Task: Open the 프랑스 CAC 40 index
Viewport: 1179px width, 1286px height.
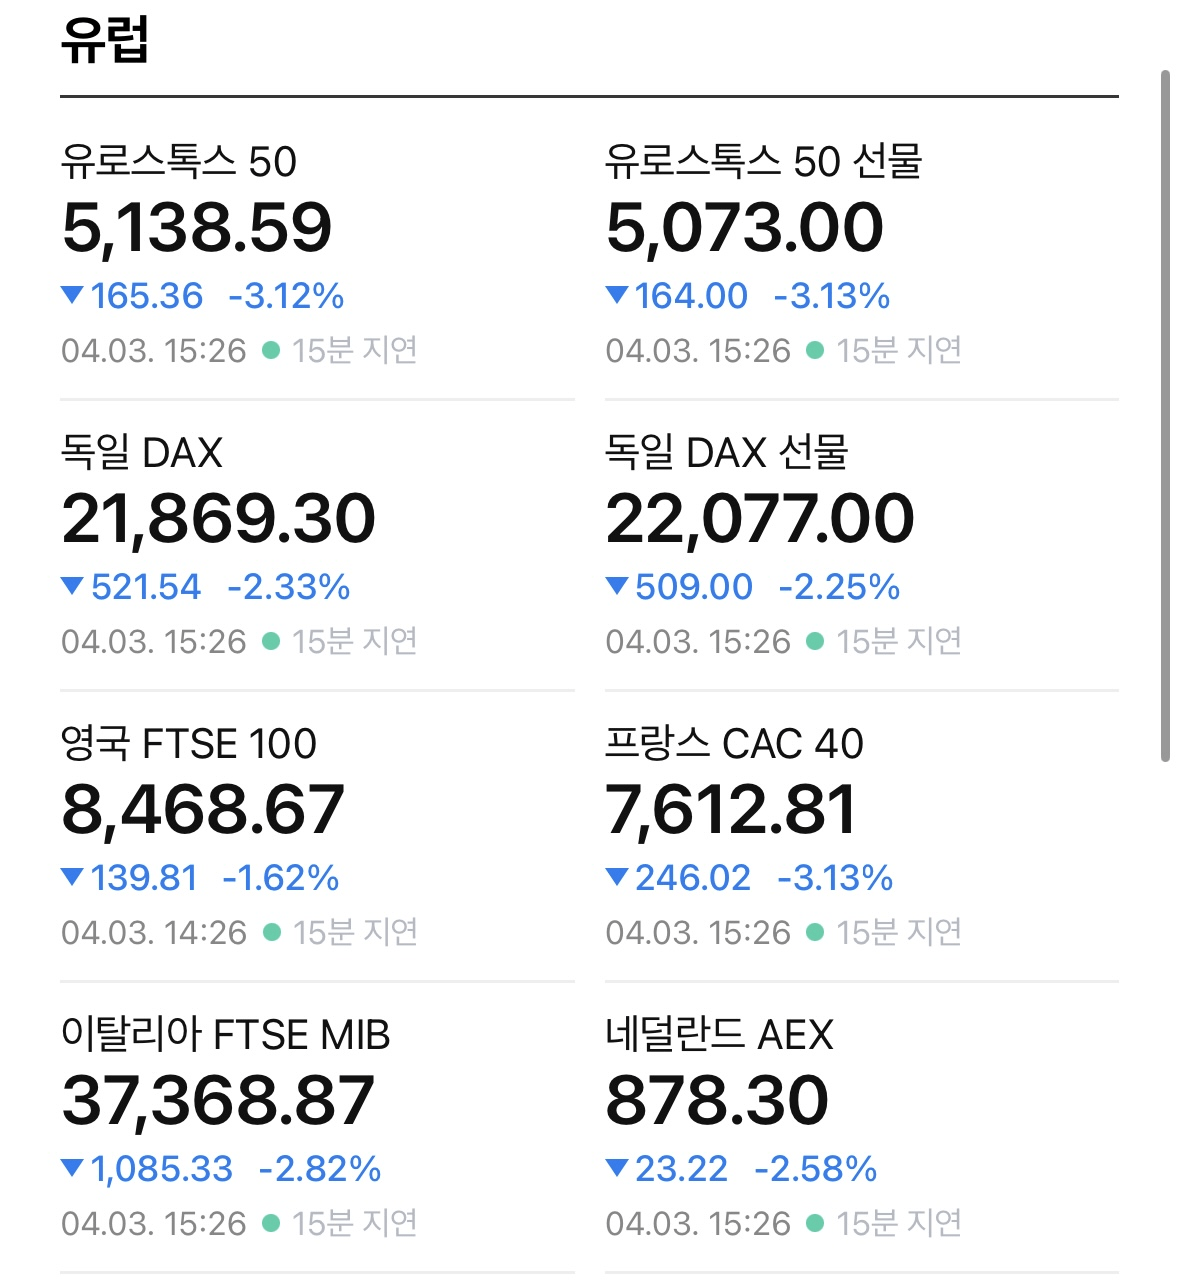Action: (x=734, y=744)
